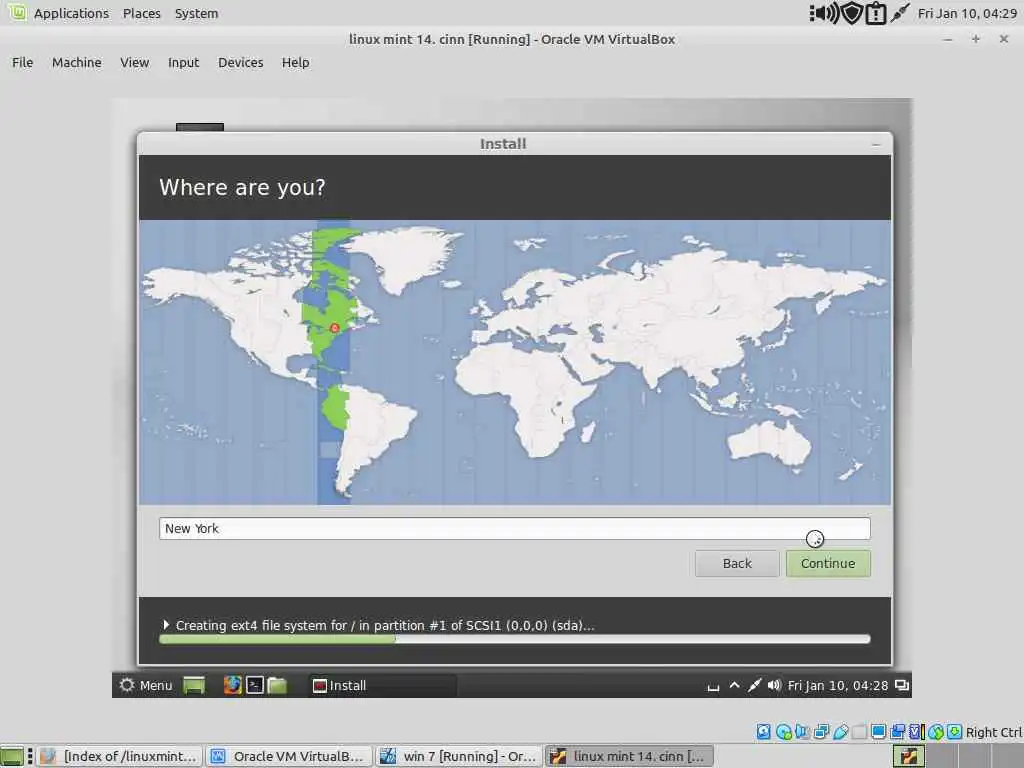Click the host clock Fri Jan 10, 04:29
Screen dimensions: 1024x768
tap(967, 13)
